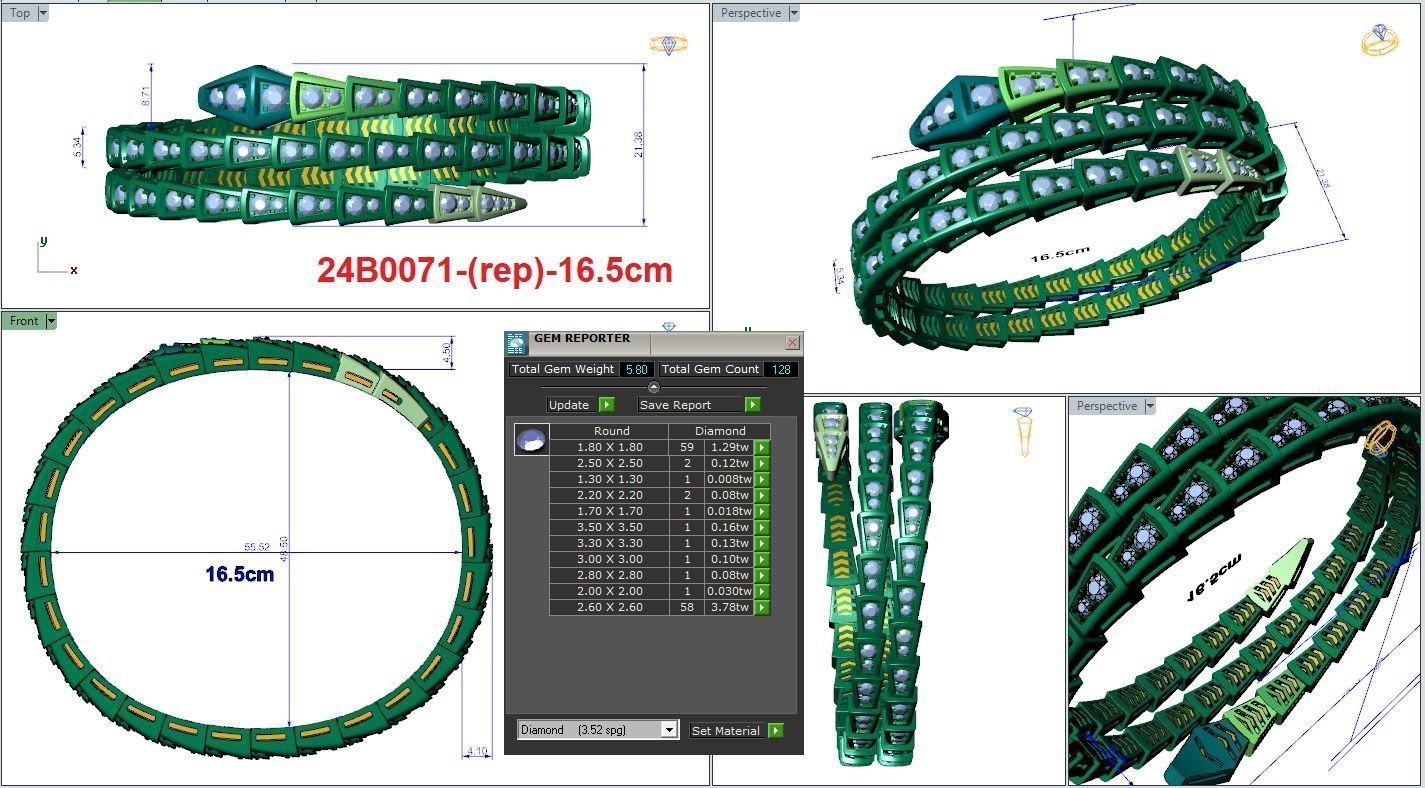Close the Gem Reporter panel
Viewport: 1425px width, 788px height.
[x=792, y=343]
